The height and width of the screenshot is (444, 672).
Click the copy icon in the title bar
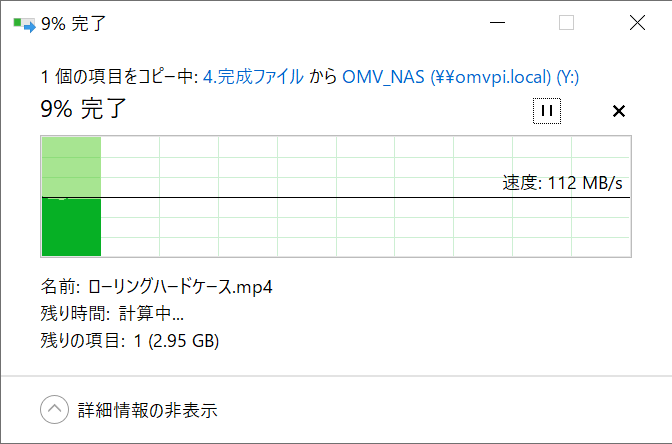(x=24, y=24)
